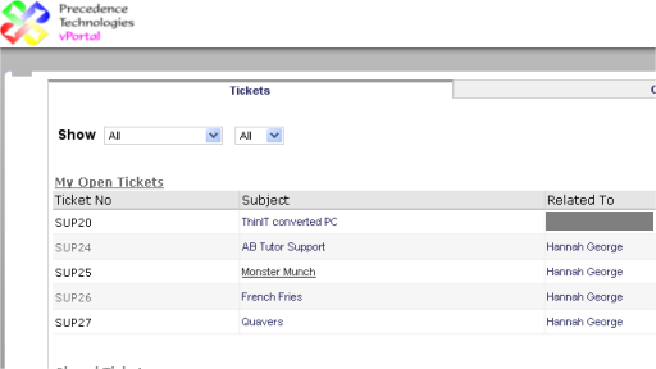The height and width of the screenshot is (369, 656).
Task: Open the second All filter dropdown
Action: (x=259, y=136)
